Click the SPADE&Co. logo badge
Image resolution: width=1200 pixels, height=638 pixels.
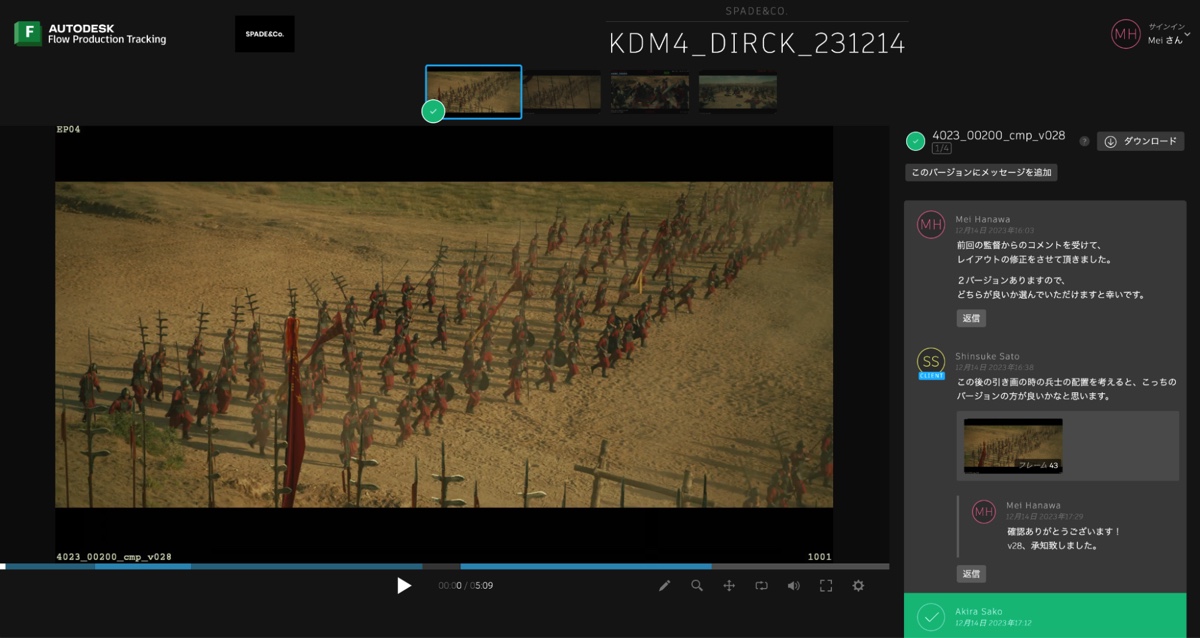coord(264,34)
